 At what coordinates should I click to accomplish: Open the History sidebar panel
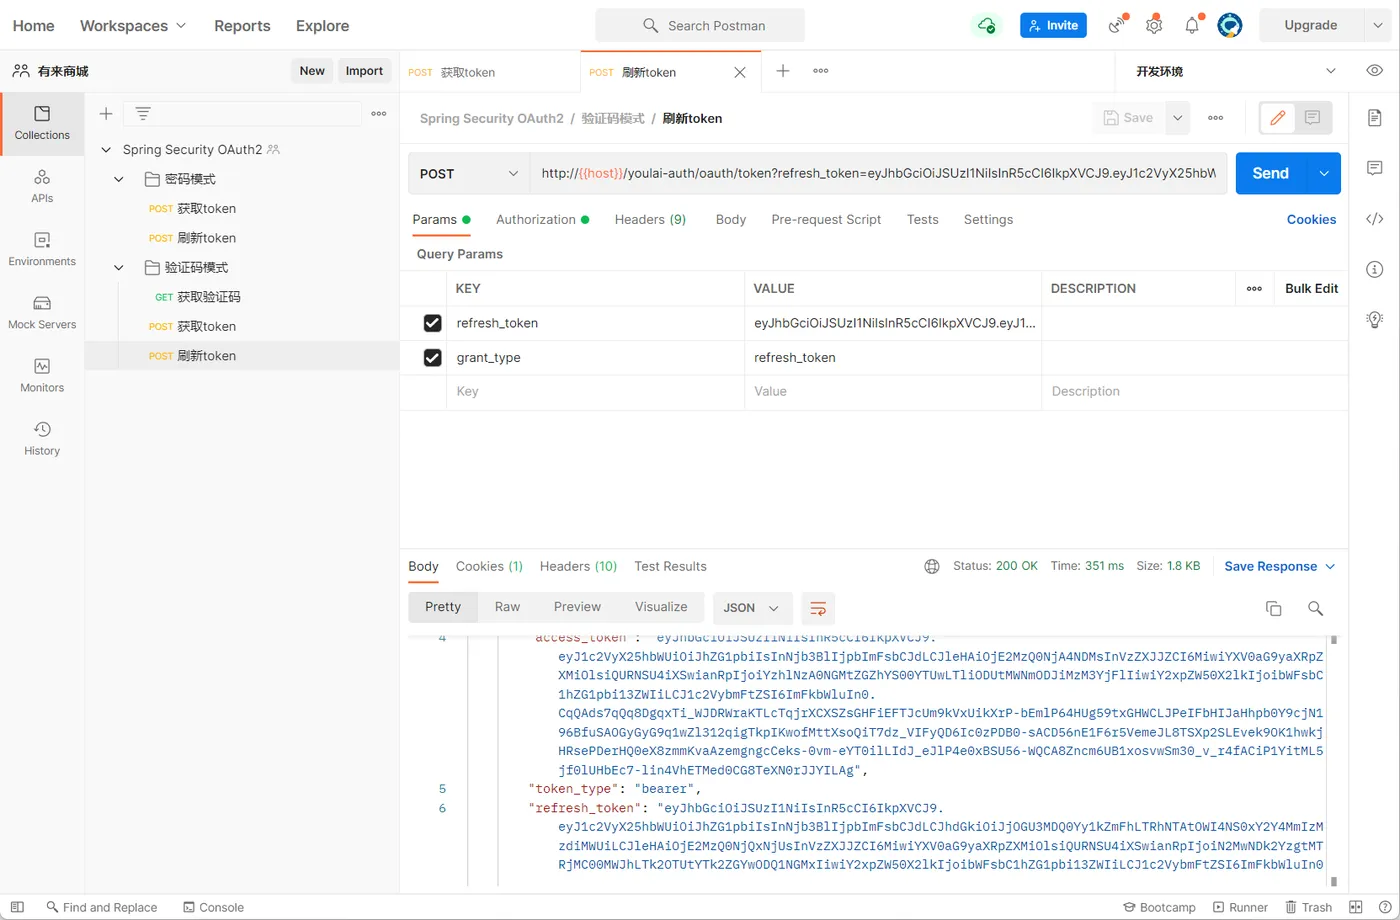[x=42, y=438]
